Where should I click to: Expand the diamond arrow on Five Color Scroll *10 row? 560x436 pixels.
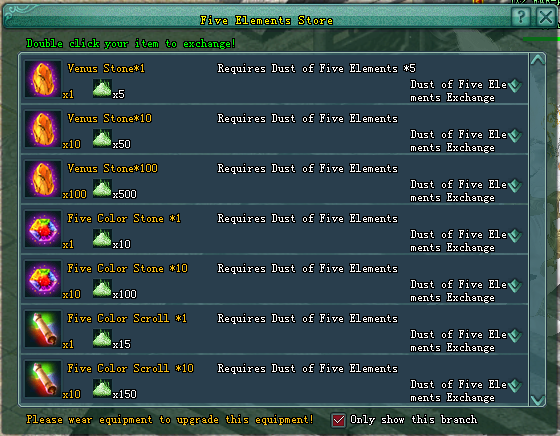[x=515, y=386]
